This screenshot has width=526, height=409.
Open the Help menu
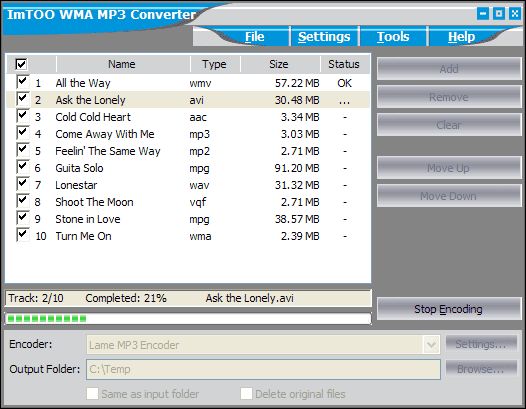point(462,37)
